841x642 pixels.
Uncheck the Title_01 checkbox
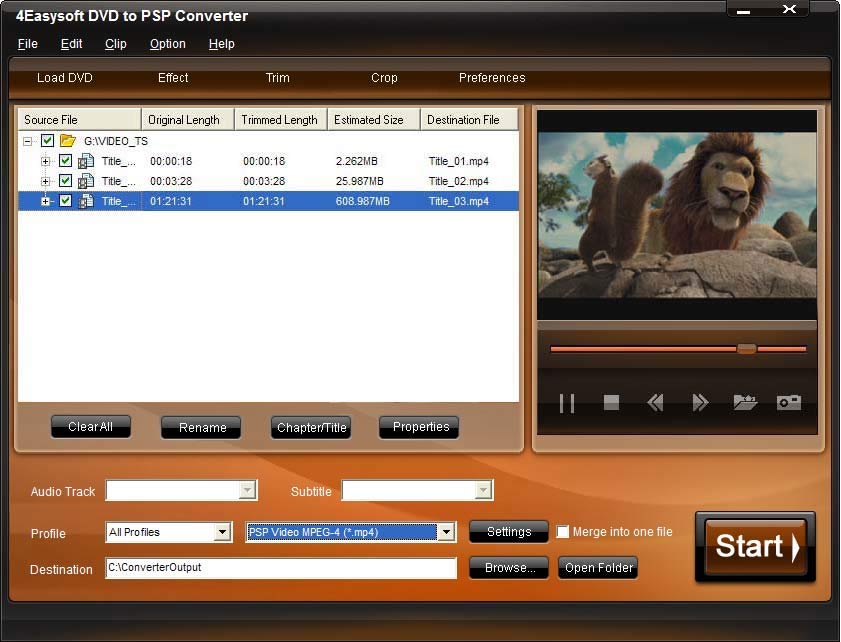coord(66,161)
